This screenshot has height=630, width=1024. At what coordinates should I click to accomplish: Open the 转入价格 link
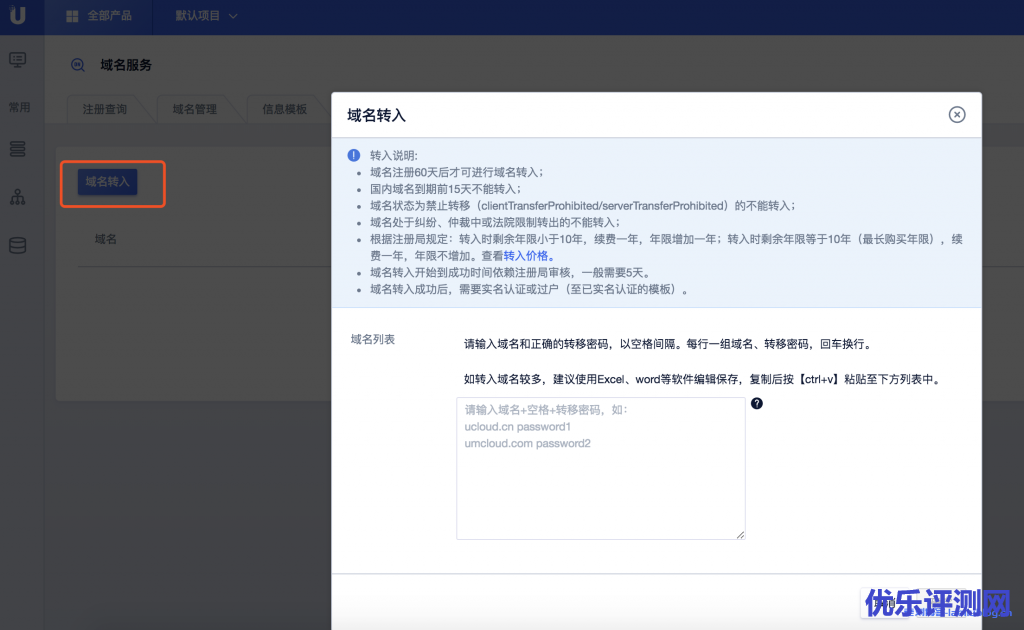pos(528,256)
